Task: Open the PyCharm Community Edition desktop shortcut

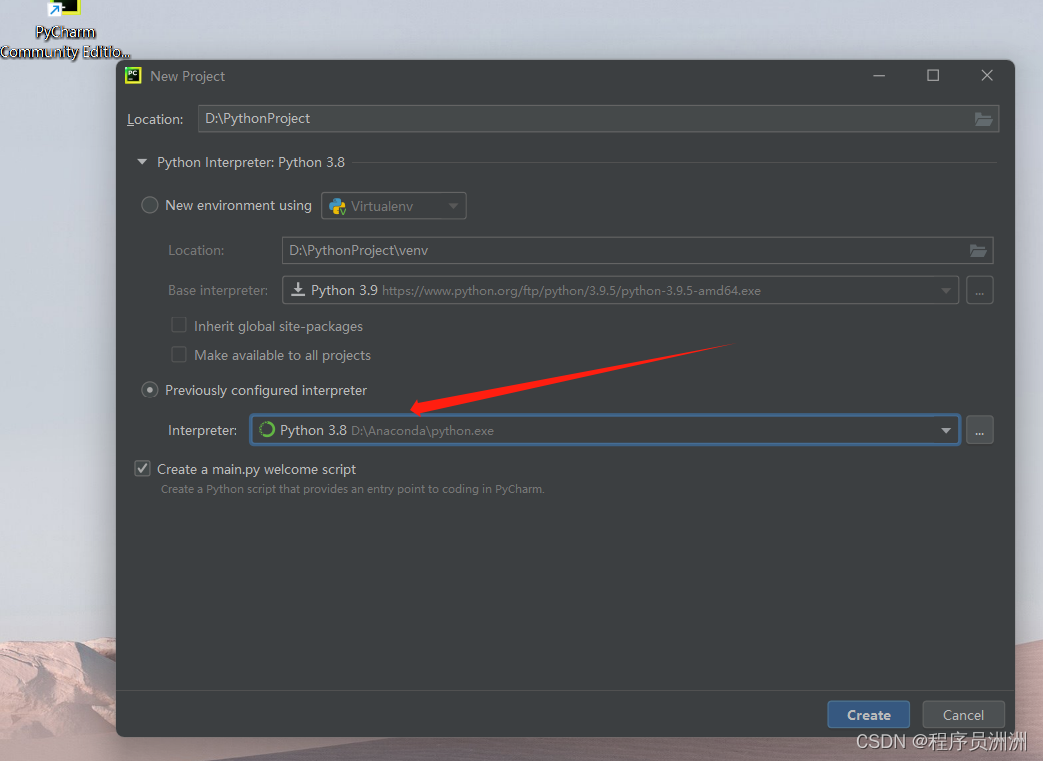Action: (x=65, y=30)
